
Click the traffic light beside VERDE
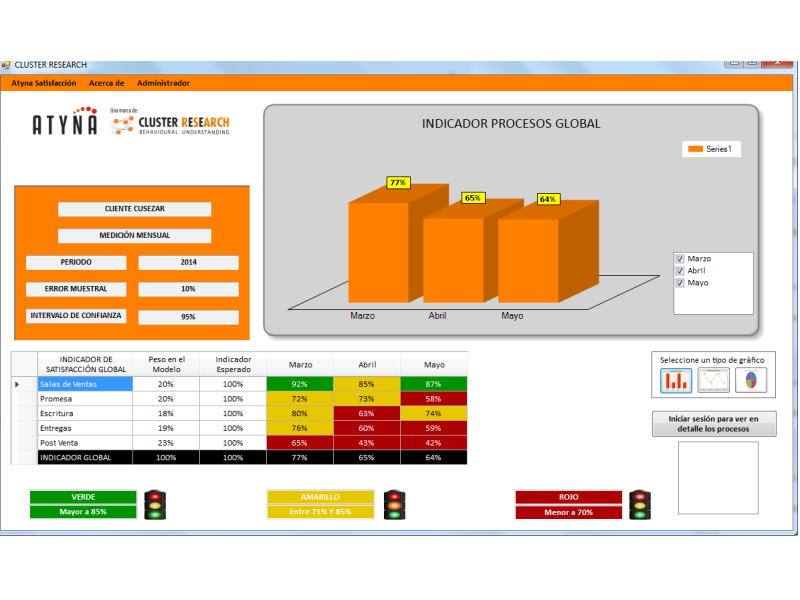click(154, 504)
